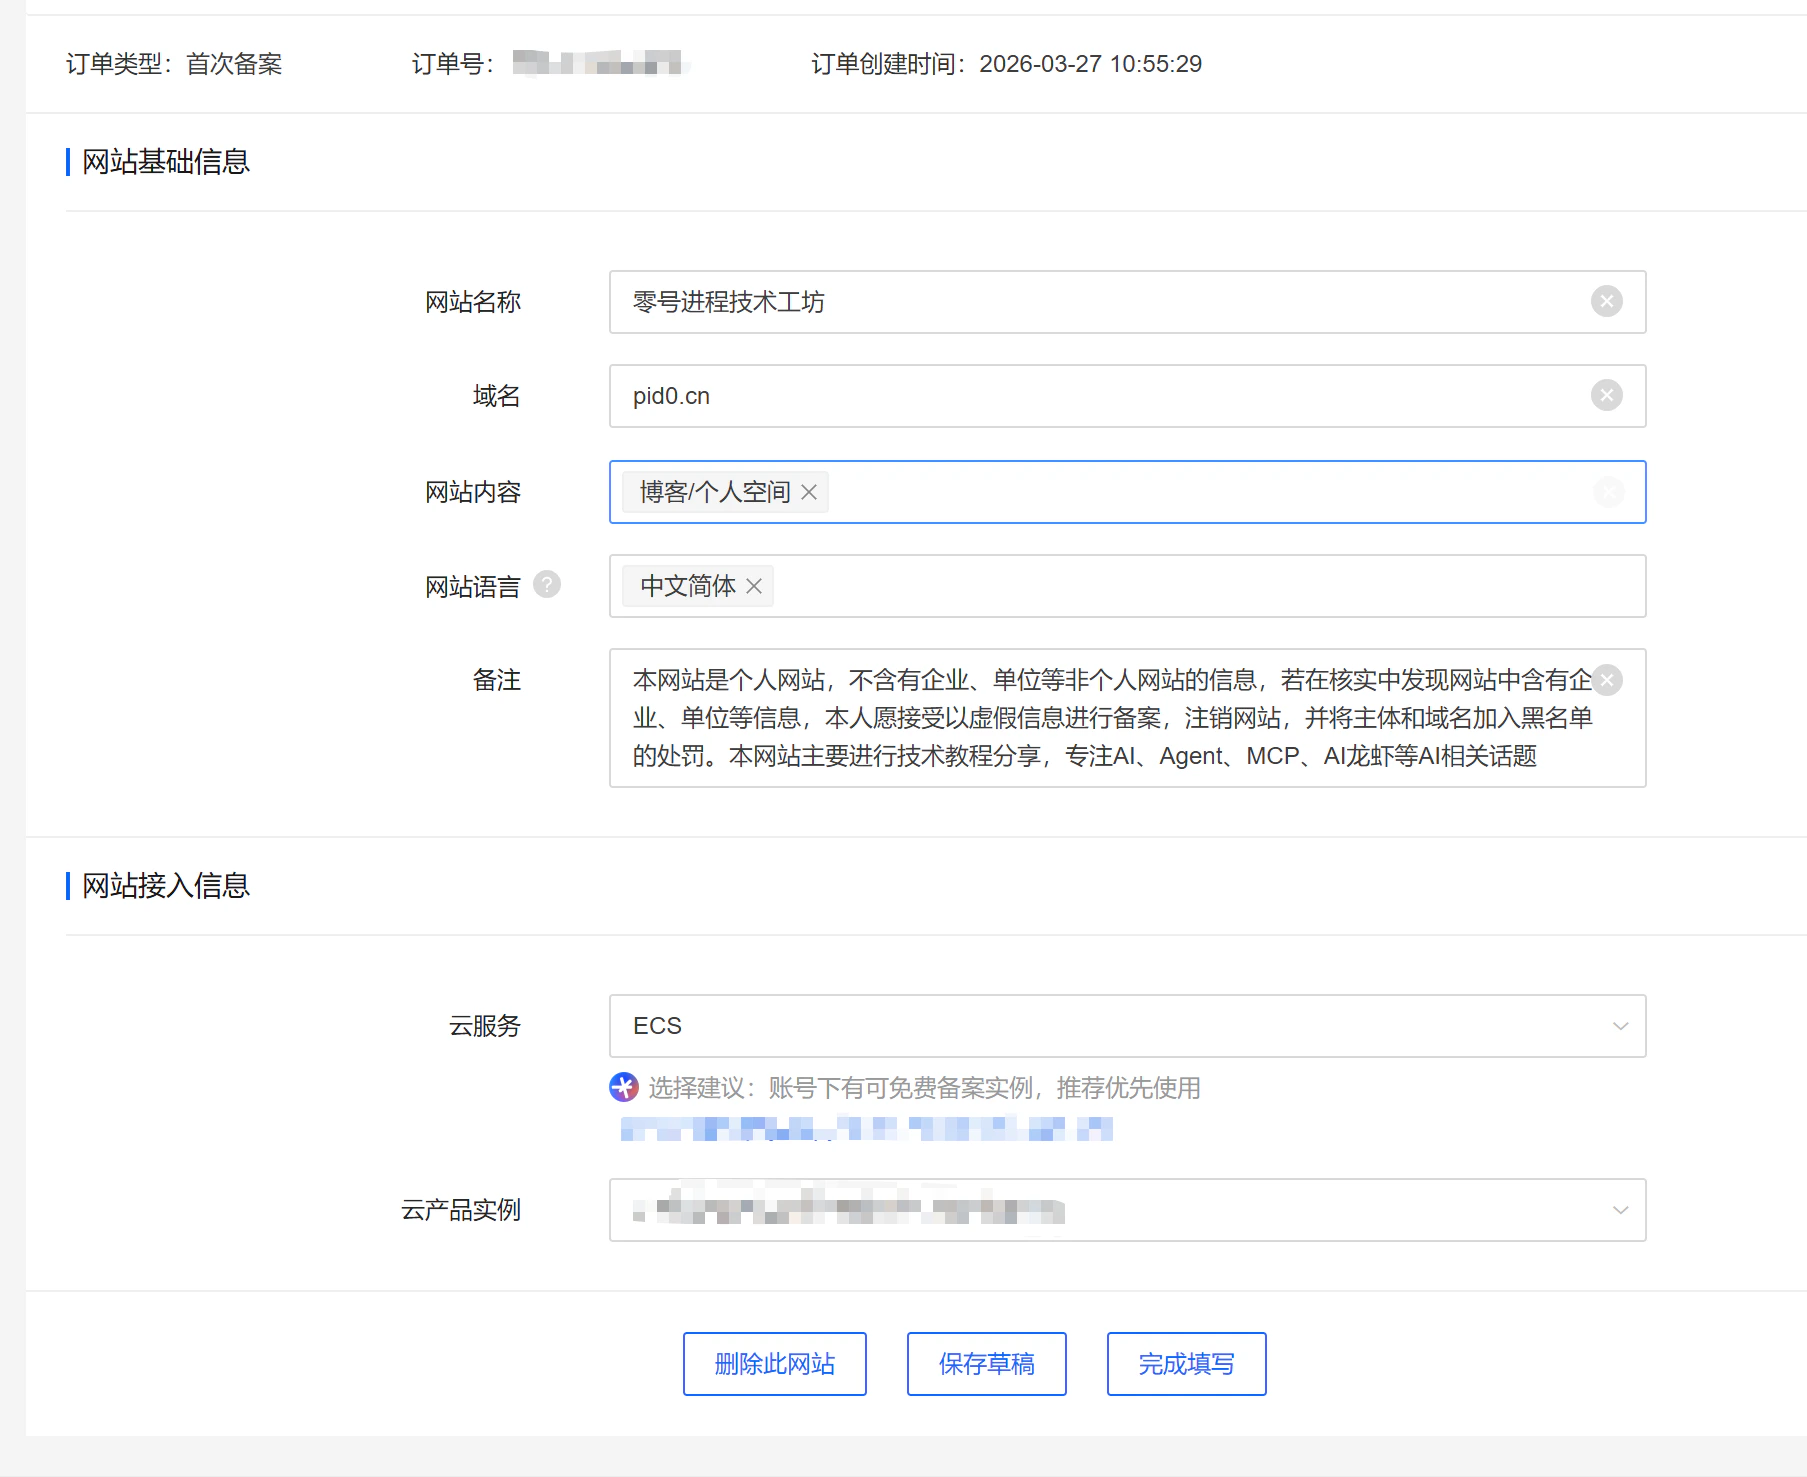Screen dimensions: 1807x1477
Task: Clear the 网站内容 selection via clear icon
Action: click(1609, 492)
